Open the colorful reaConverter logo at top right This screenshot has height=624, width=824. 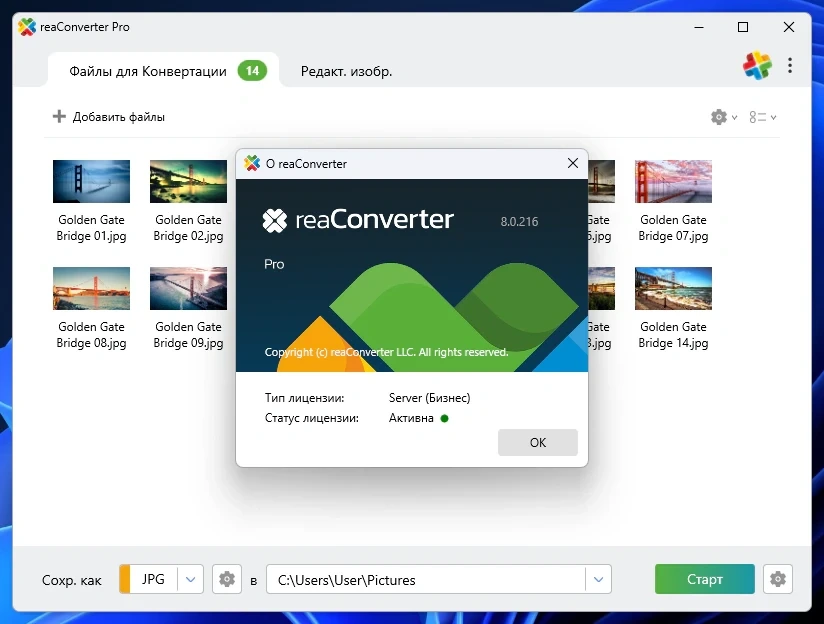757,65
